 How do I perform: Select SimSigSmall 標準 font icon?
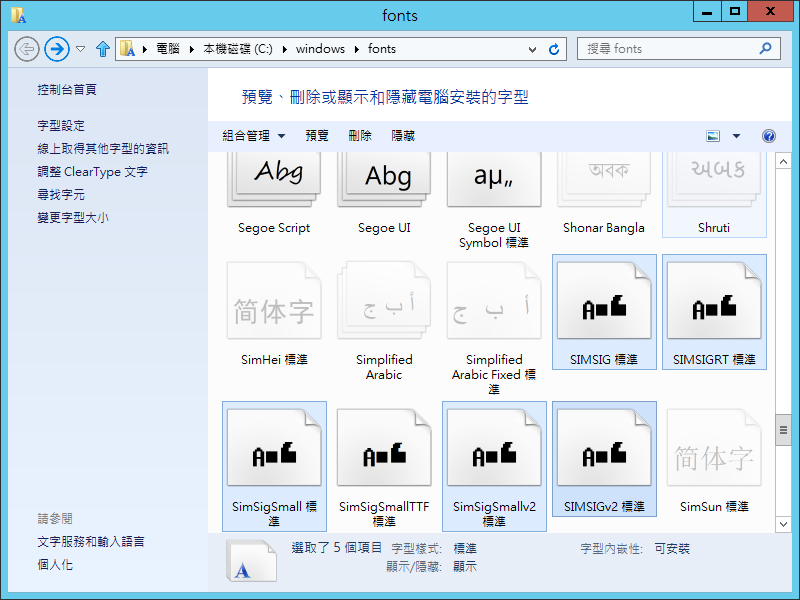click(274, 448)
